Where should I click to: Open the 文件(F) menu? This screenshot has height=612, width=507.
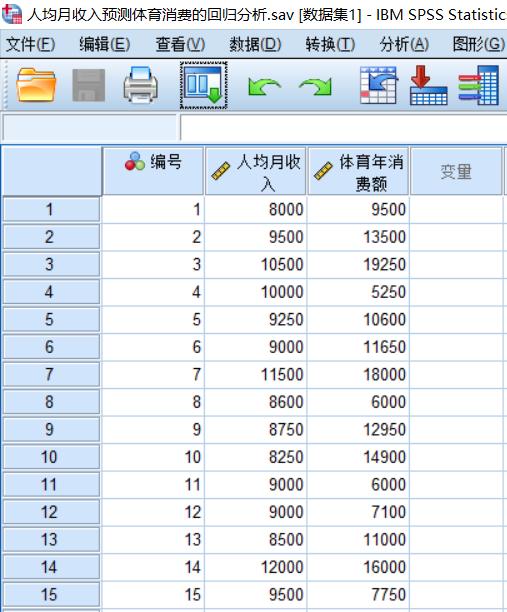pos(30,44)
